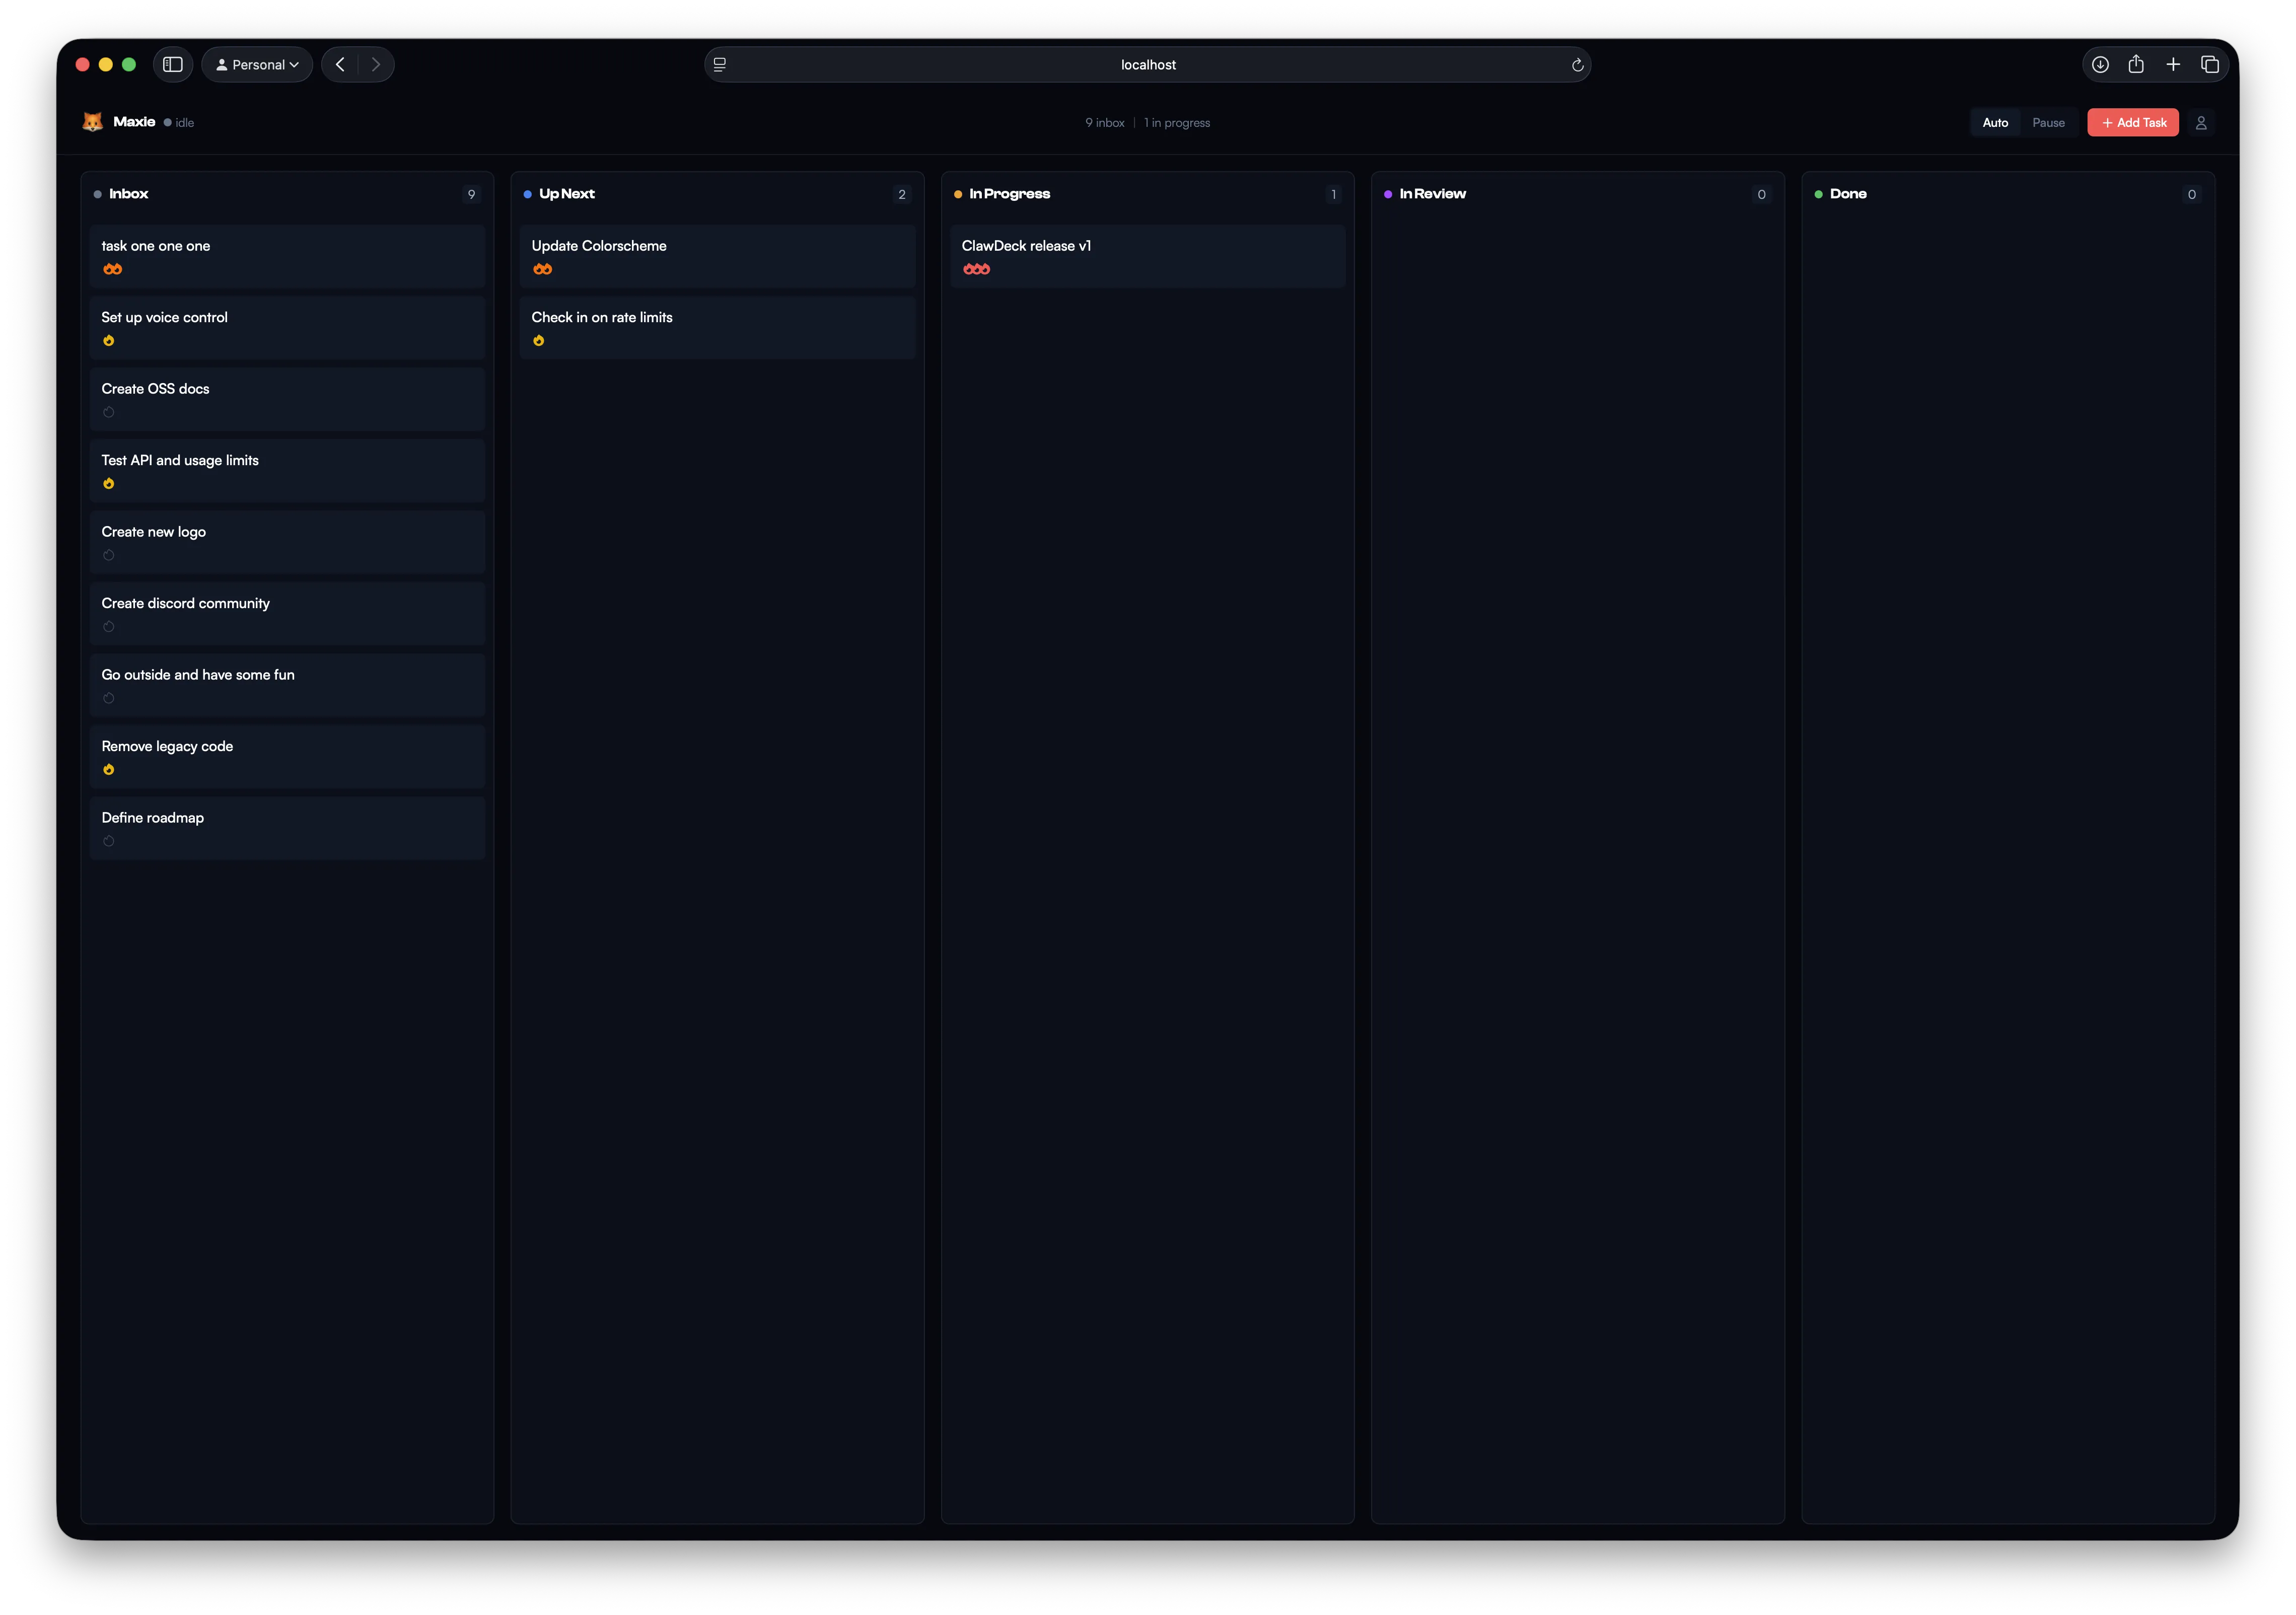Click the user profile icon beside Add Task
This screenshot has height=1615, width=2296.
click(2201, 122)
